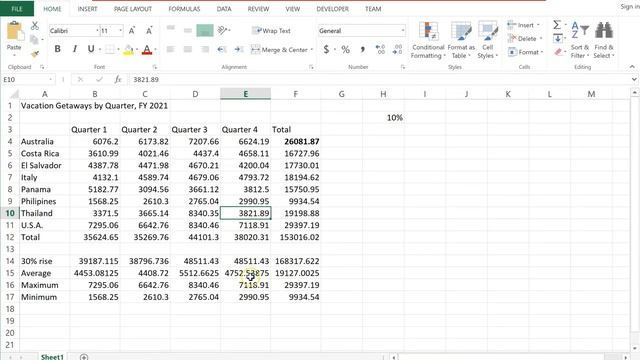Viewport: 640px width, 360px height.
Task: Apply the red font color swatch
Action: click(x=147, y=50)
